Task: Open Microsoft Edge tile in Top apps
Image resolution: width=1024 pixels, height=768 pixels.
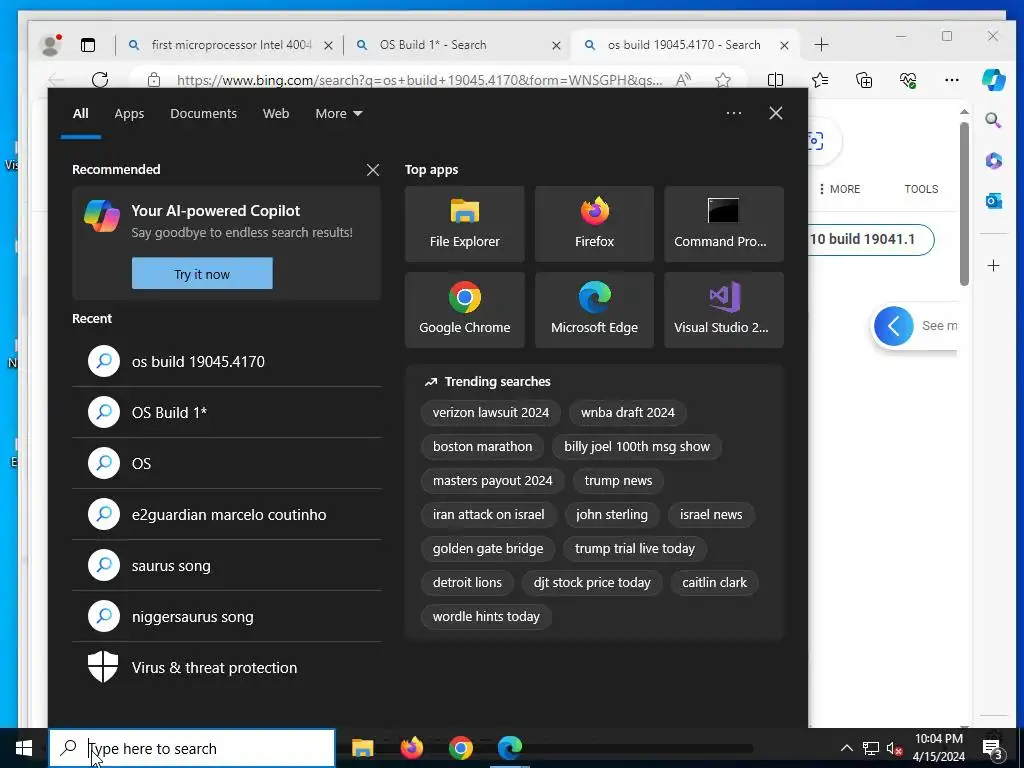Action: click(x=594, y=310)
